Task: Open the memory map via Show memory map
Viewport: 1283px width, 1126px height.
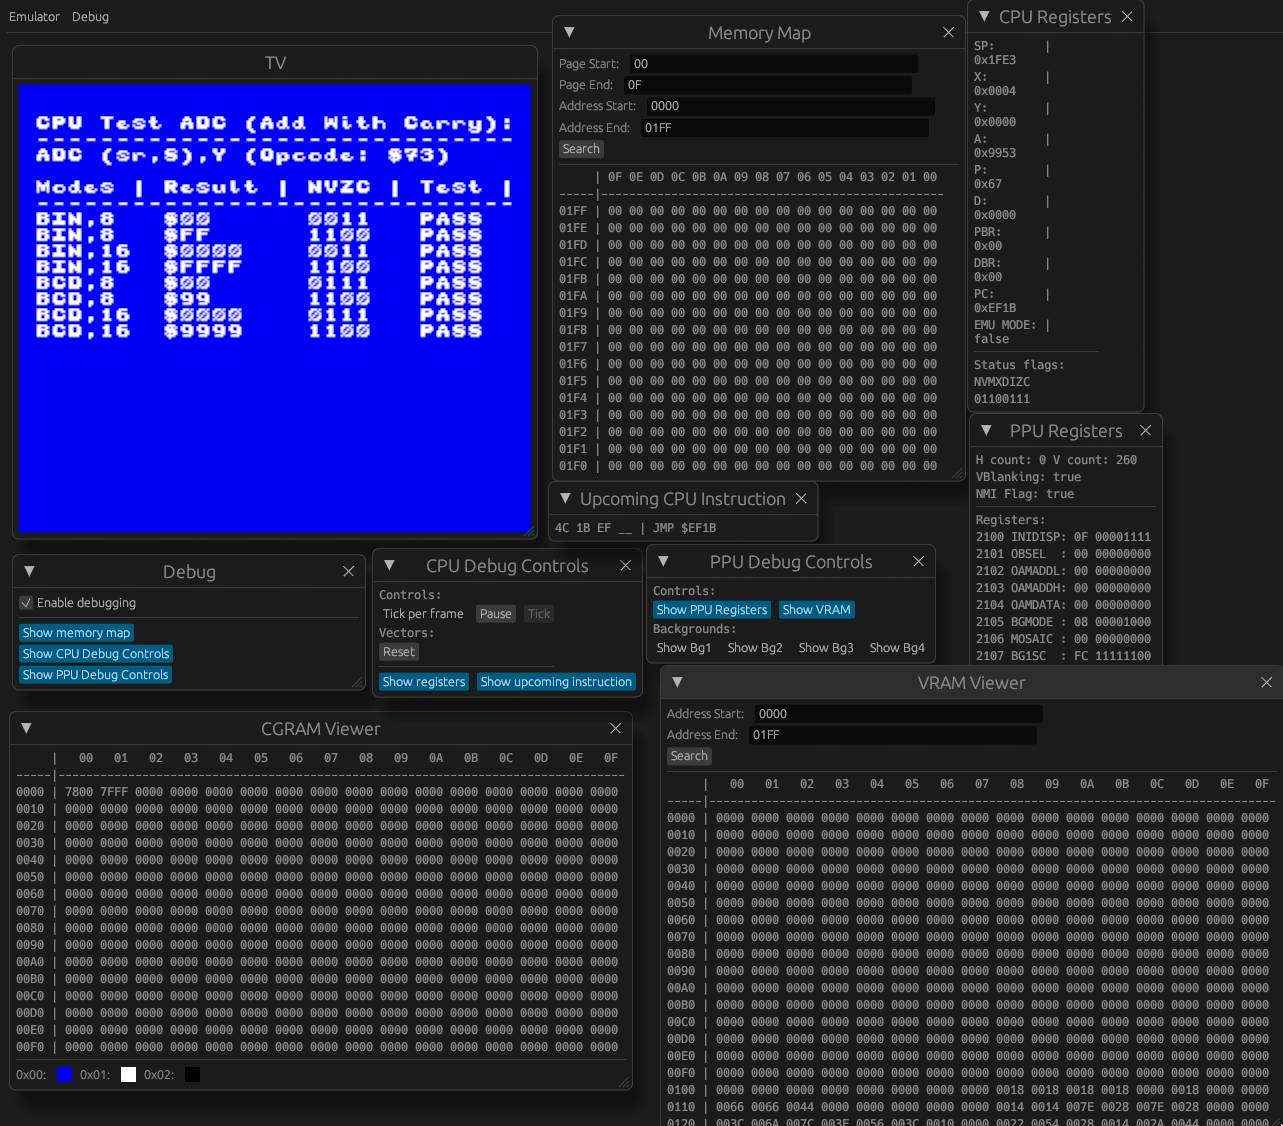Action: 75,632
